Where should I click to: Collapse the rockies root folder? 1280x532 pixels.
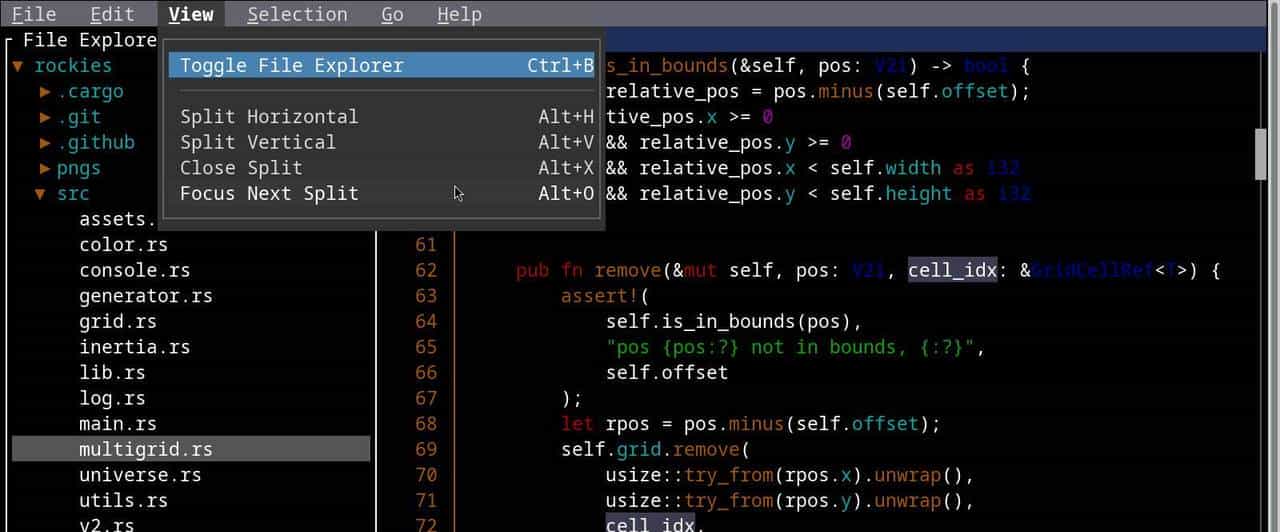tap(18, 66)
